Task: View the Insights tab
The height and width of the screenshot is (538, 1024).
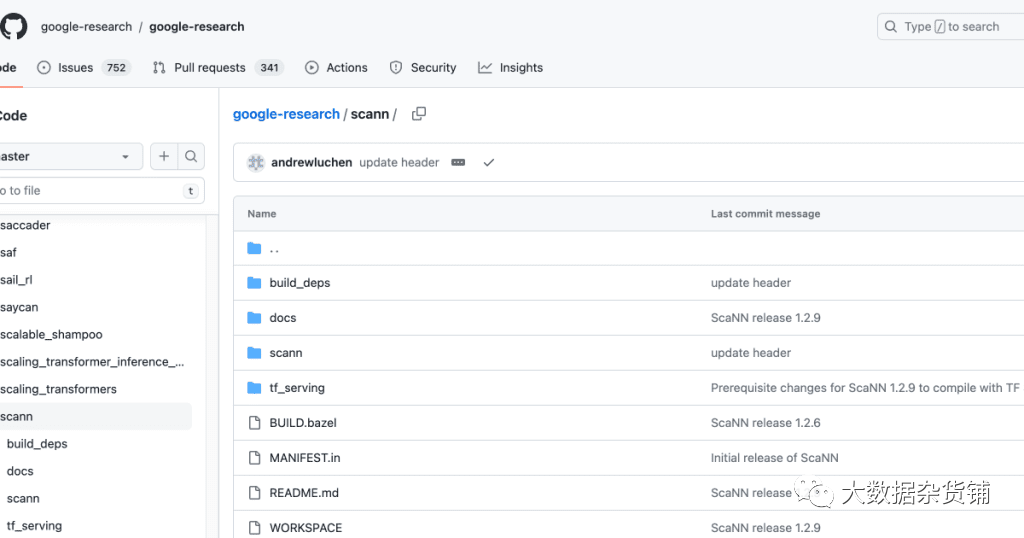Action: tap(510, 68)
